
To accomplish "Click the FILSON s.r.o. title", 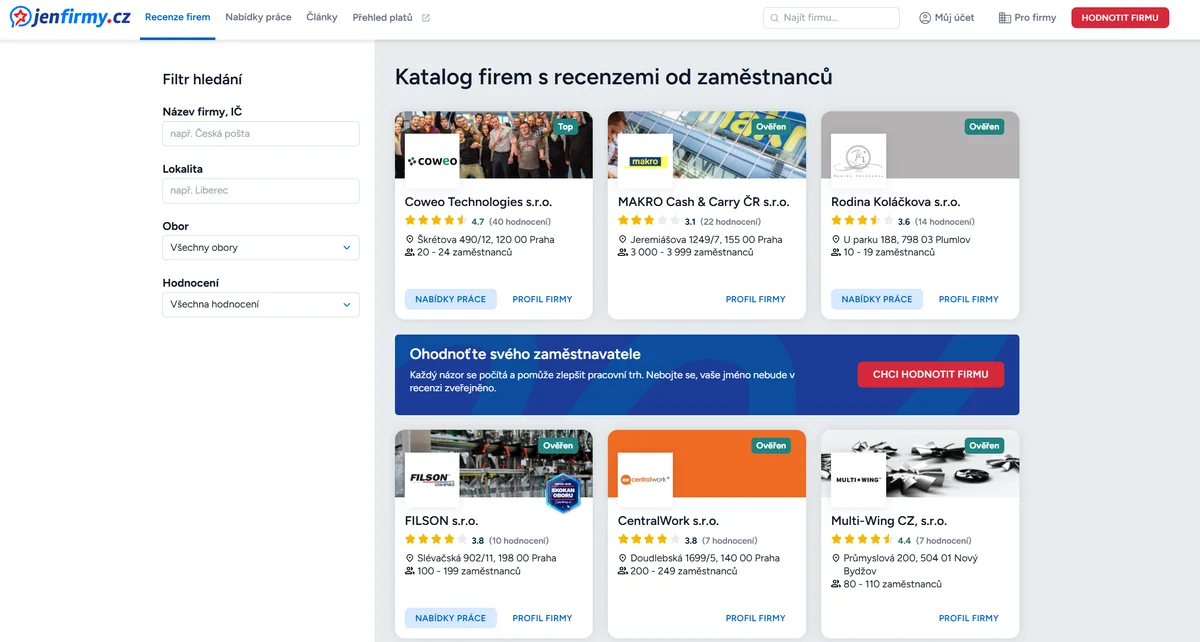I will pyautogui.click(x=442, y=521).
